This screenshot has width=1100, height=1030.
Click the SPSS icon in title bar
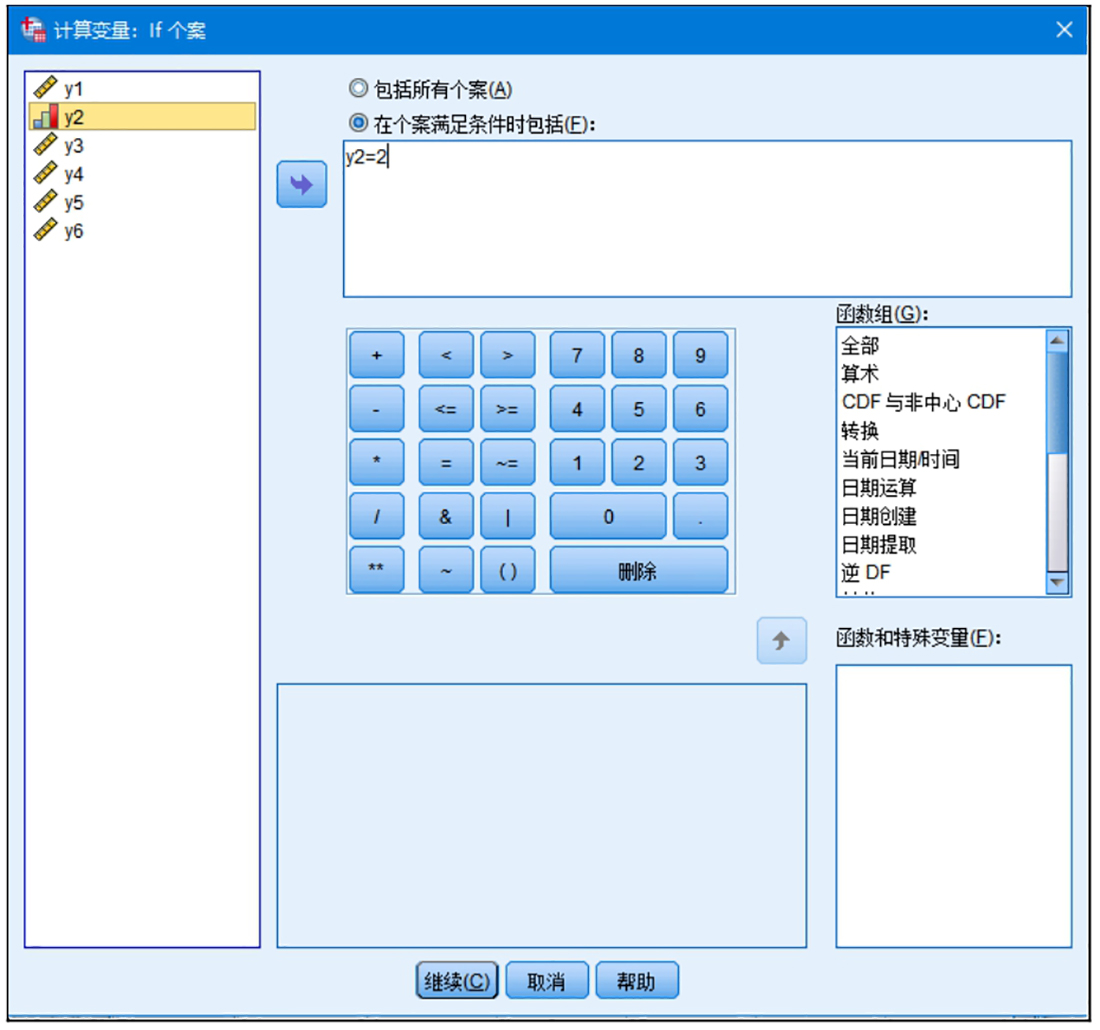(x=33, y=29)
